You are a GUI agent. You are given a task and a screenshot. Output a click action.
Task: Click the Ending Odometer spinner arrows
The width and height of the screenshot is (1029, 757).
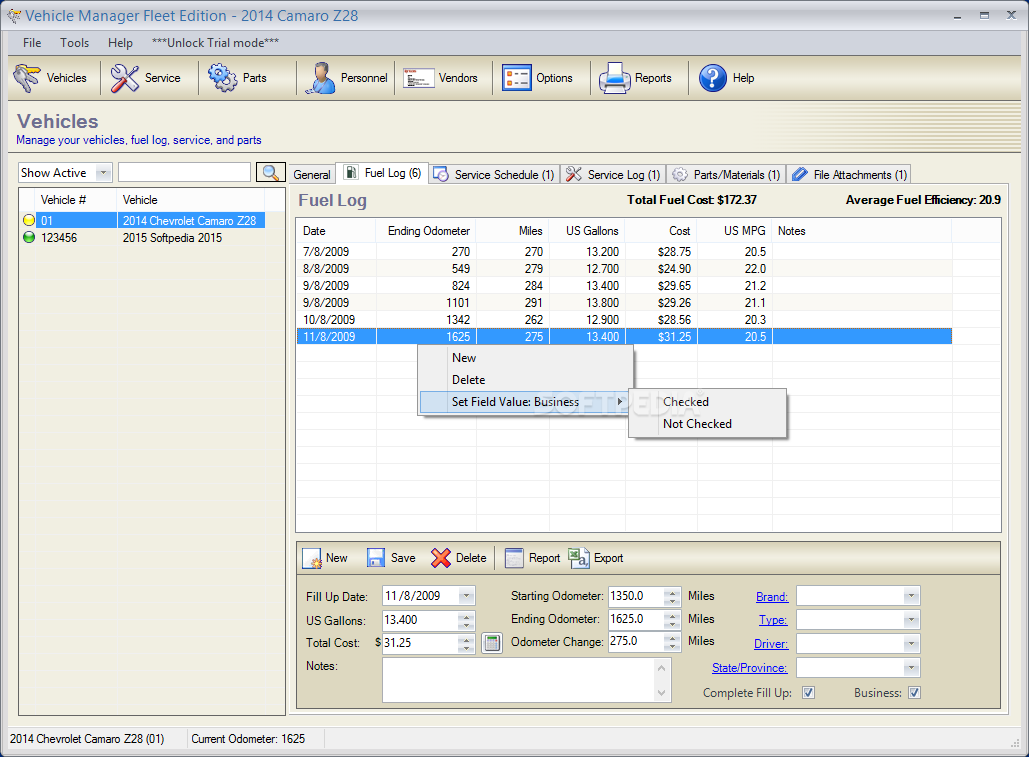[x=672, y=619]
